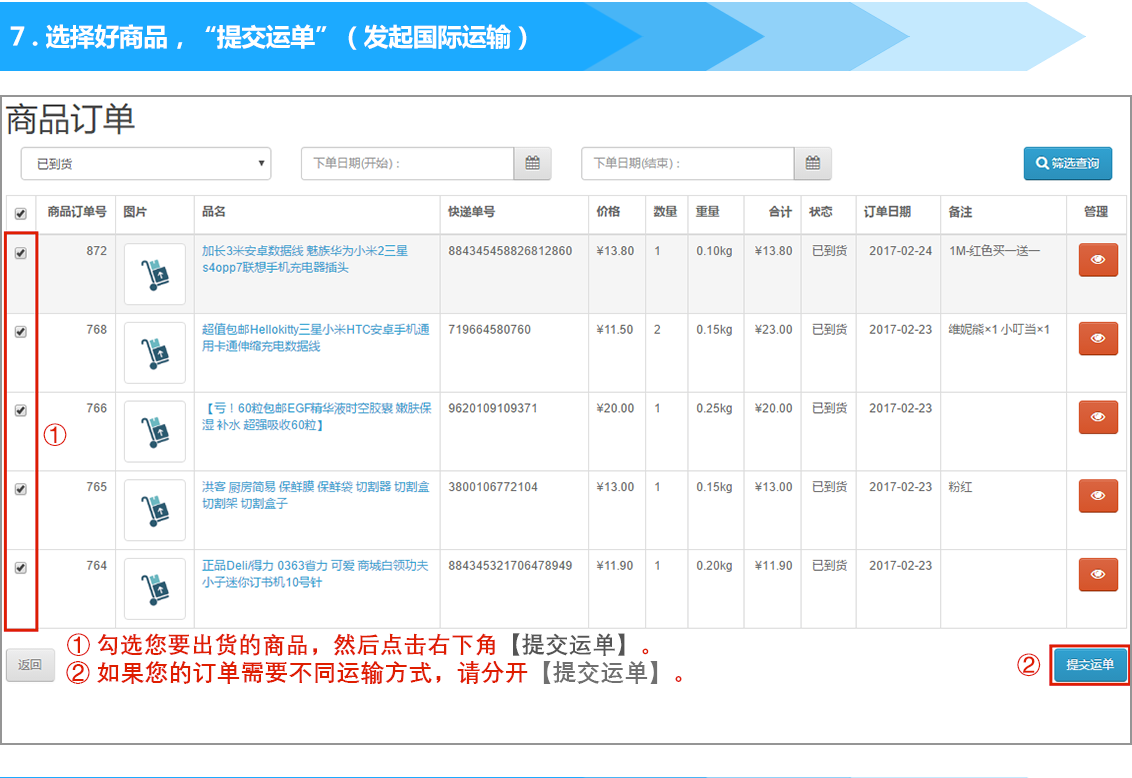
Task: Open product link 正品Deli/得力 0363
Action: coord(315,574)
